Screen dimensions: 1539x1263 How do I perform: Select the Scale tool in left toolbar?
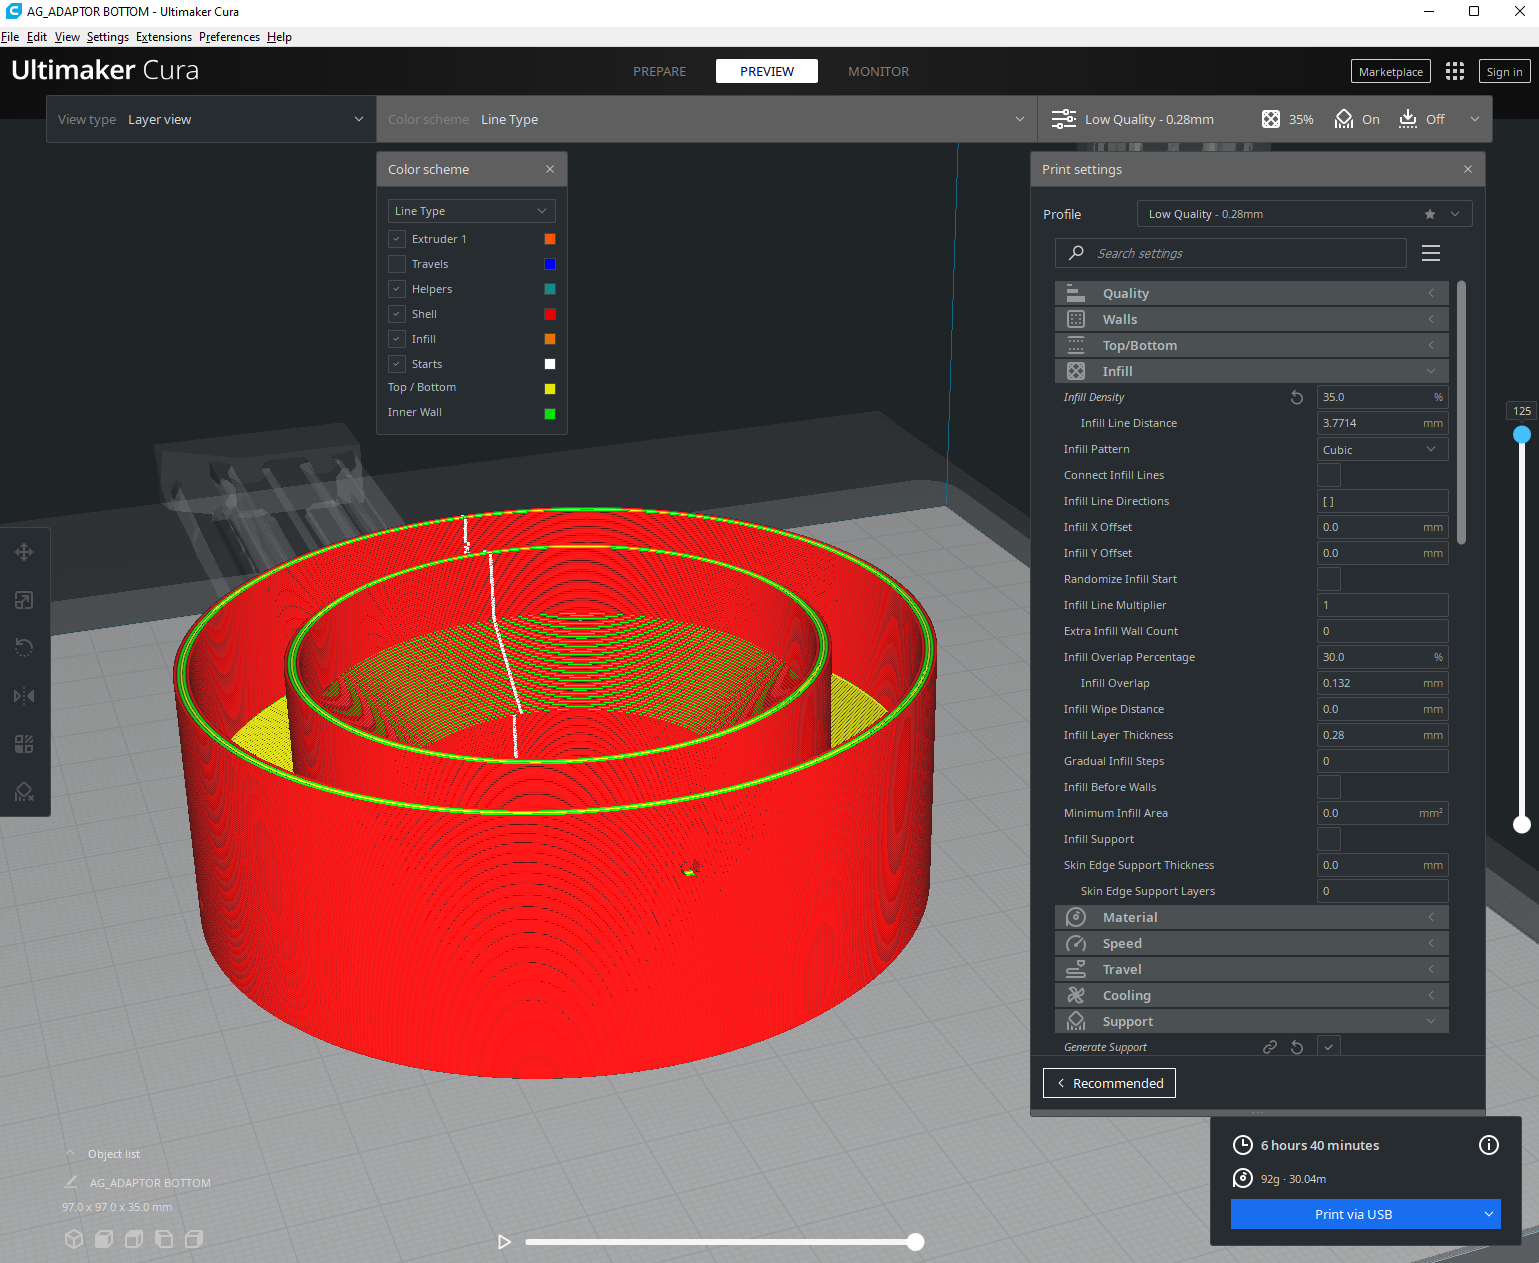point(24,600)
